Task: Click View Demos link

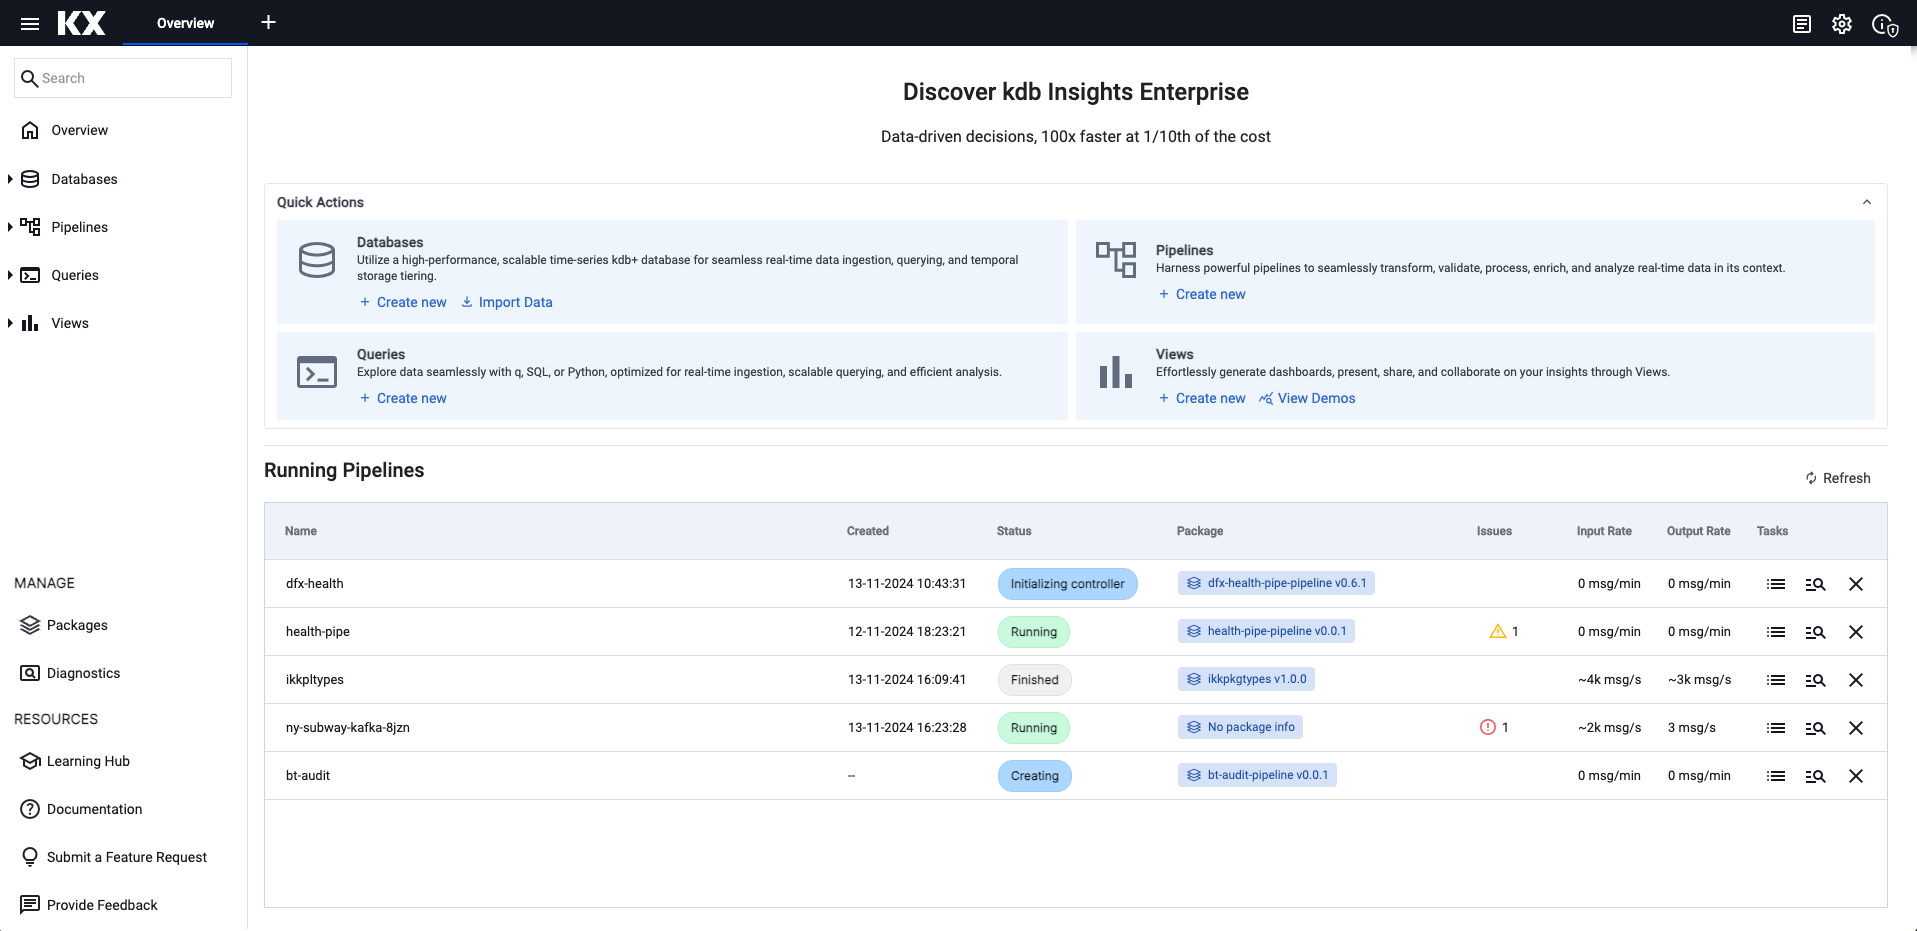Action: [1307, 398]
